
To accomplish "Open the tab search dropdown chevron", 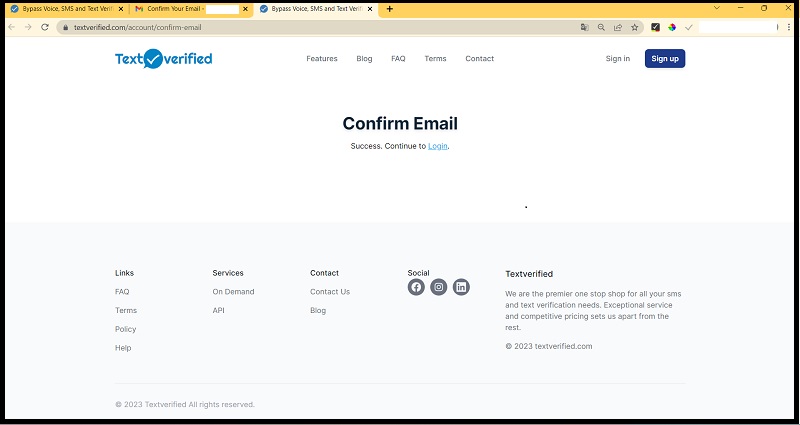I will click(717, 8).
